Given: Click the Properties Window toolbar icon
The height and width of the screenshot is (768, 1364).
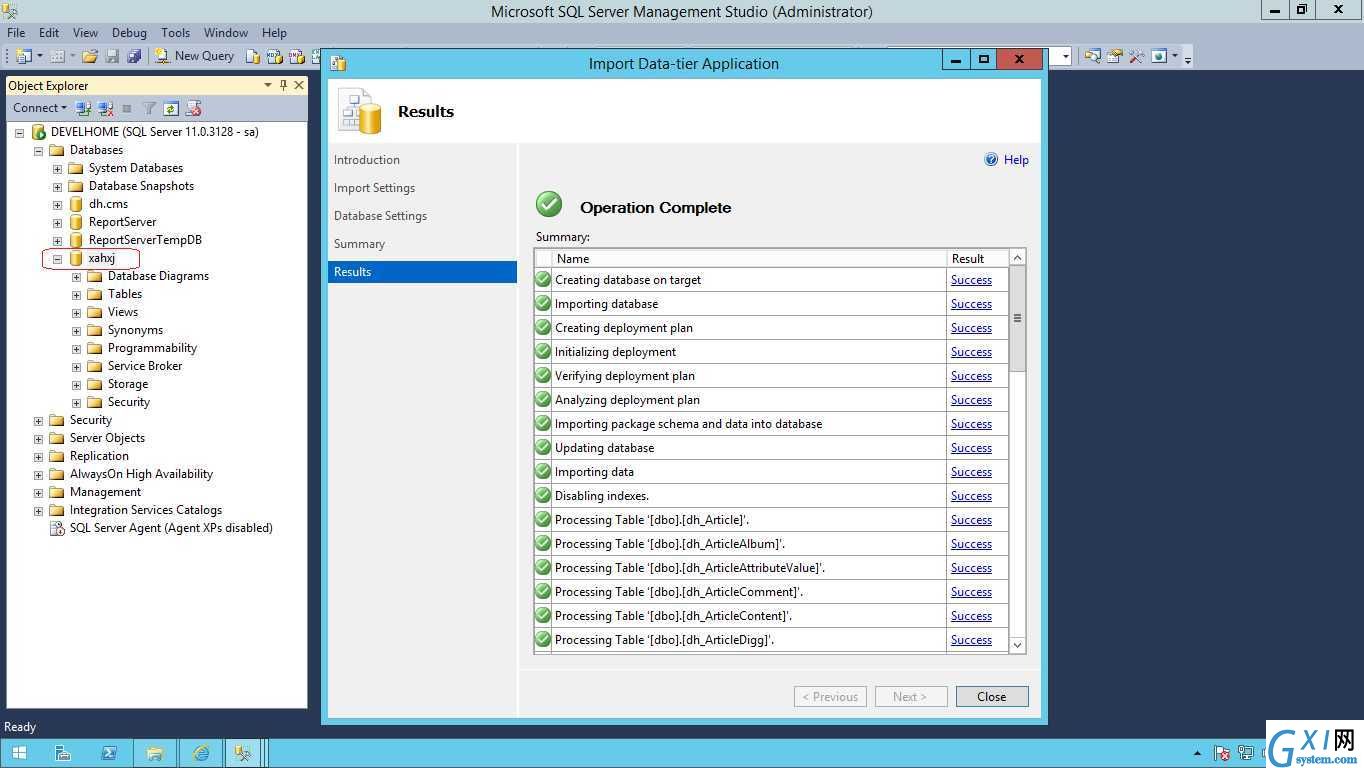Looking at the screenshot, I should click(1115, 56).
